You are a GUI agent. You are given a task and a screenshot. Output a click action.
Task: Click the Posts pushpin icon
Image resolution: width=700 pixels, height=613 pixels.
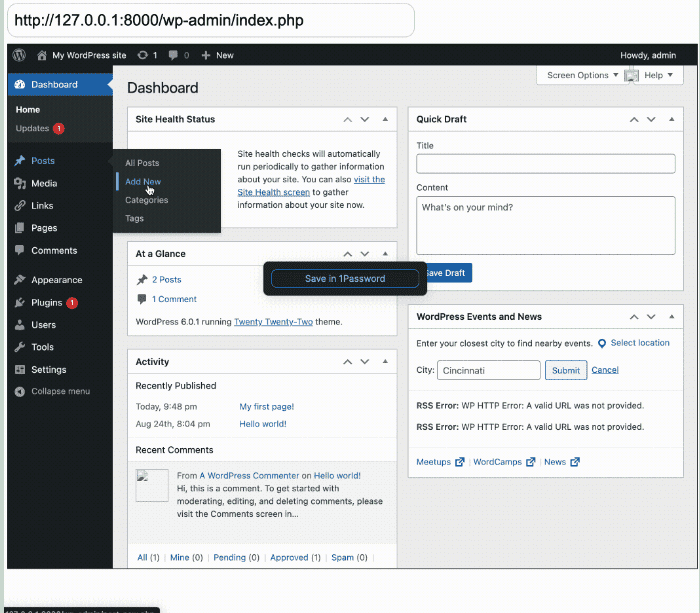coord(20,161)
